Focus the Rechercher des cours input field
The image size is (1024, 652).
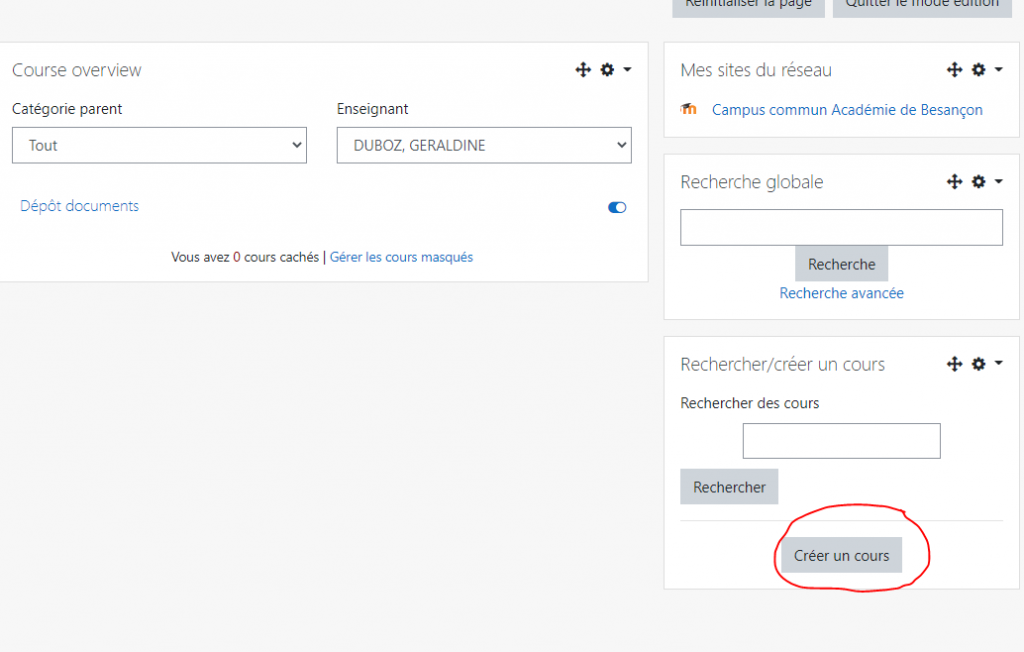click(841, 441)
